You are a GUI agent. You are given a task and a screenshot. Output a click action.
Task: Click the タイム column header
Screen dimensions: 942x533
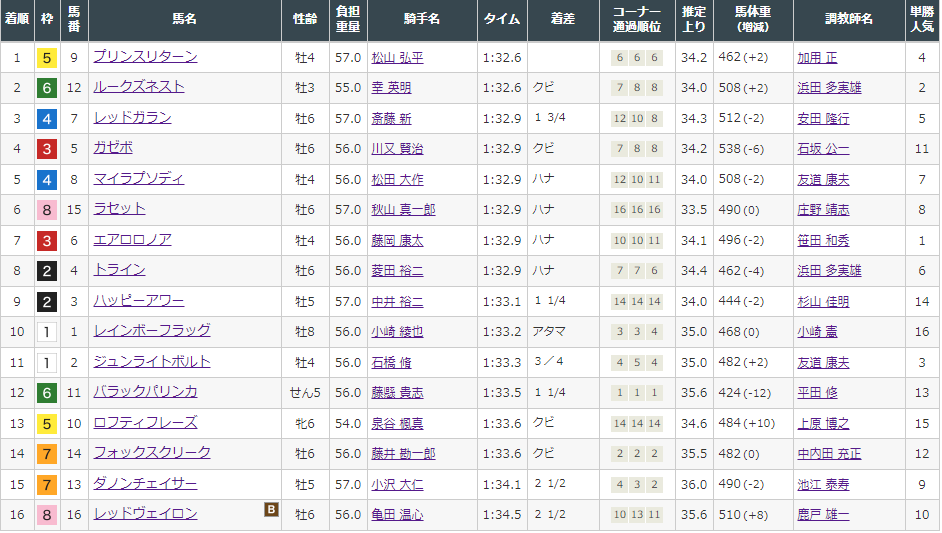pos(502,19)
